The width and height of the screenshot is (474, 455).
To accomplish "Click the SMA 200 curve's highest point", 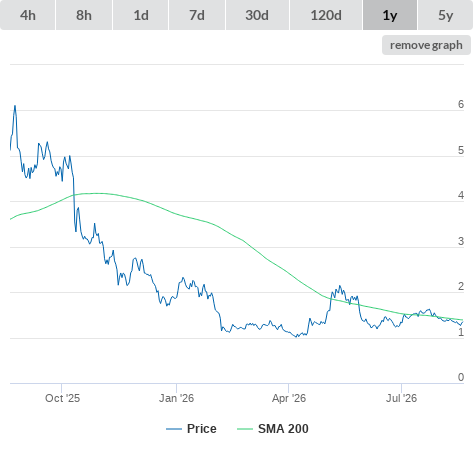I will tap(95, 193).
